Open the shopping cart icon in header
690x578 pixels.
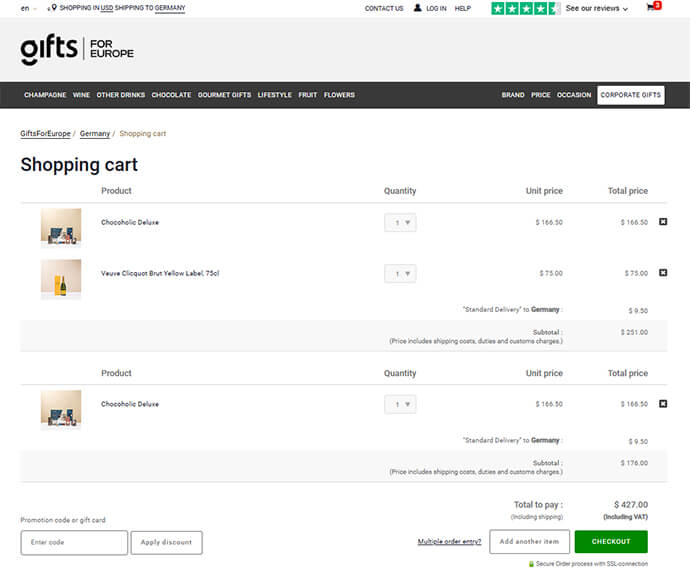coord(653,8)
